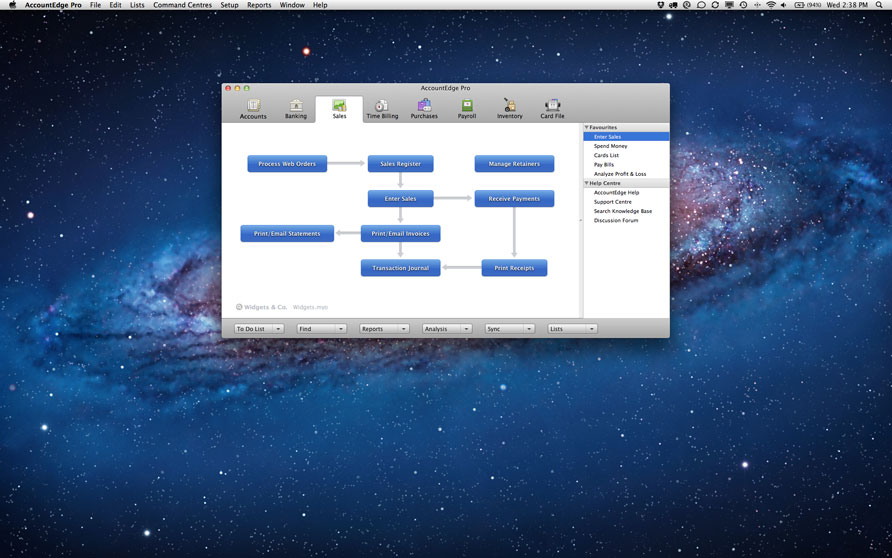Viewport: 892px width, 558px height.
Task: Open the Reports dropdown at window bottom
Action: coord(384,329)
